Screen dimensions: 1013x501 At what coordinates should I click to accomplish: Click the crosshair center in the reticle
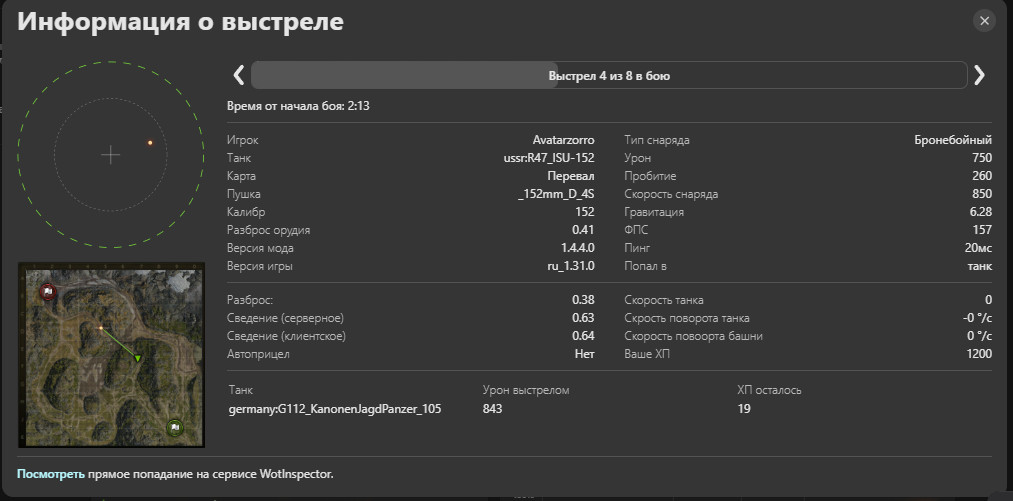click(x=110, y=154)
